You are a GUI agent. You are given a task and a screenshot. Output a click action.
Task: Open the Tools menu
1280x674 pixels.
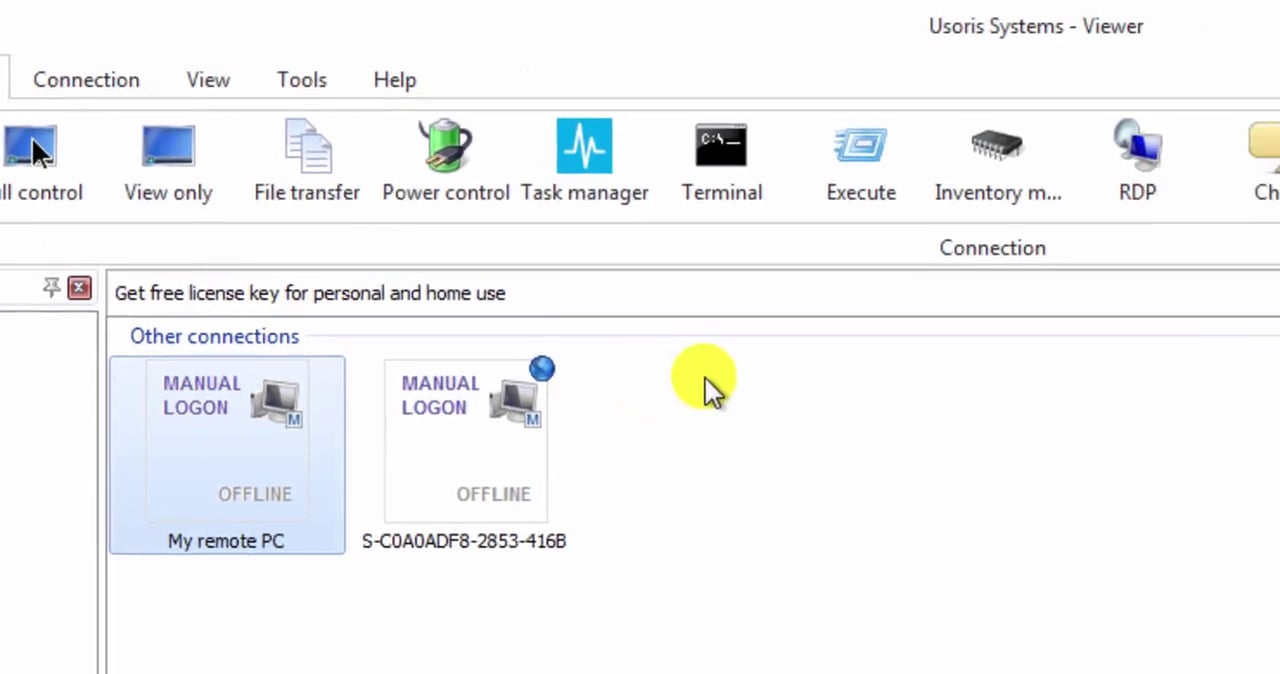pyautogui.click(x=302, y=80)
